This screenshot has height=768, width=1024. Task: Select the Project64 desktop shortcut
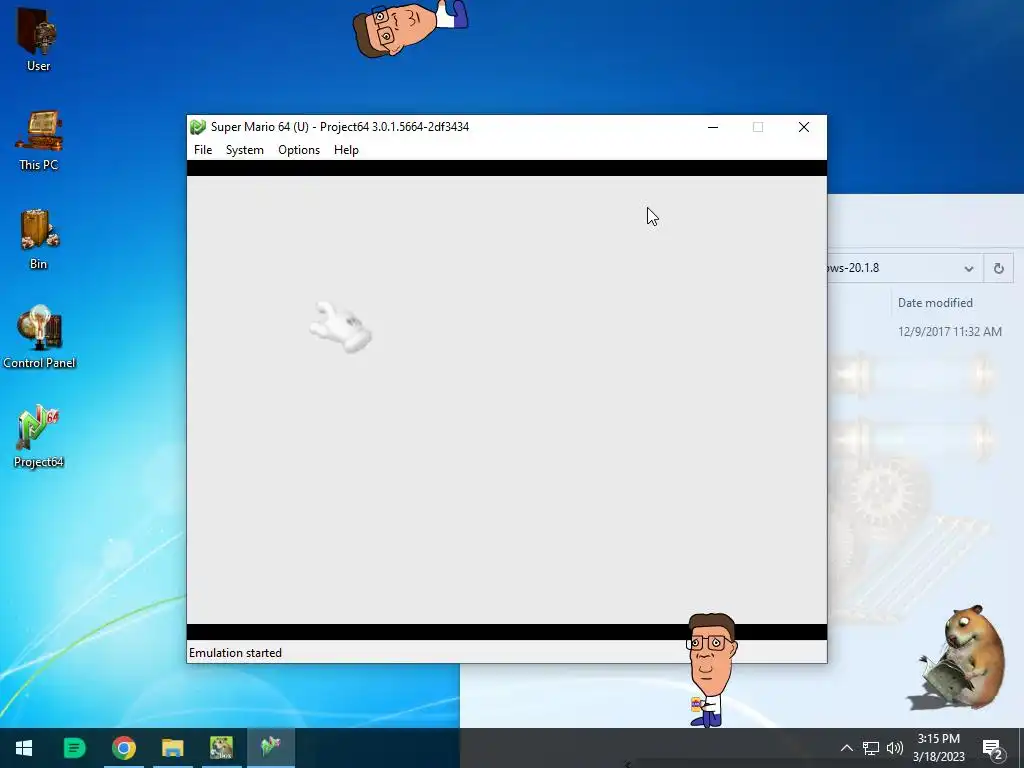[39, 436]
